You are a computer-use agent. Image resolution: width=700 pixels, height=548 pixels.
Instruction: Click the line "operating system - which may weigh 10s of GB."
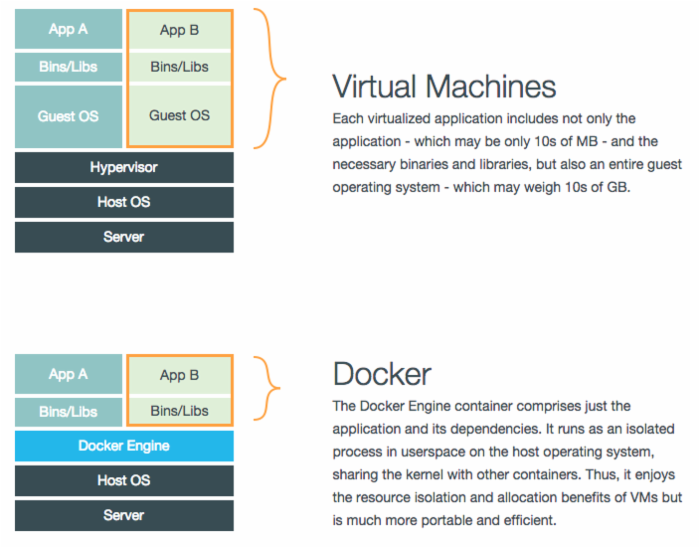pos(481,187)
